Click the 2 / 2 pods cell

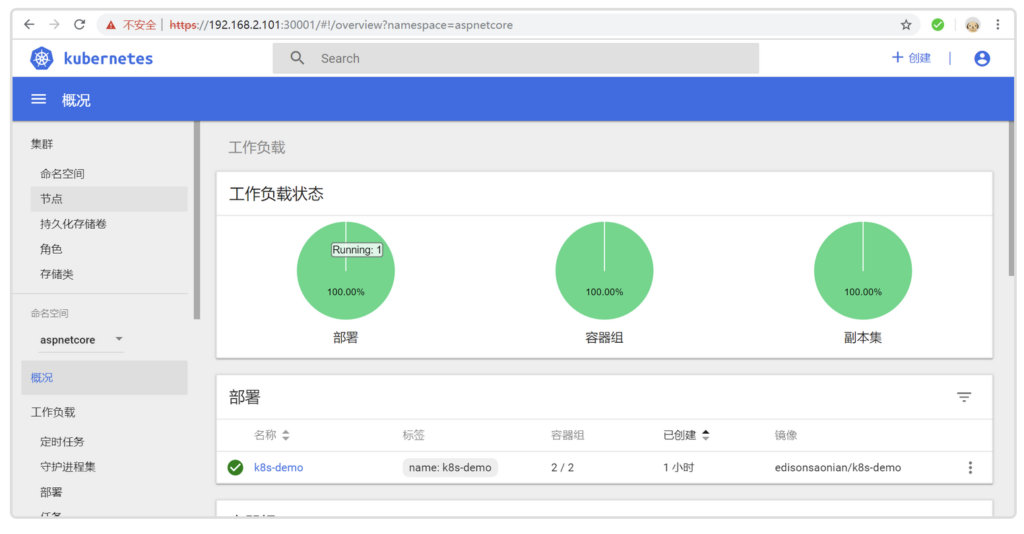[x=562, y=467]
